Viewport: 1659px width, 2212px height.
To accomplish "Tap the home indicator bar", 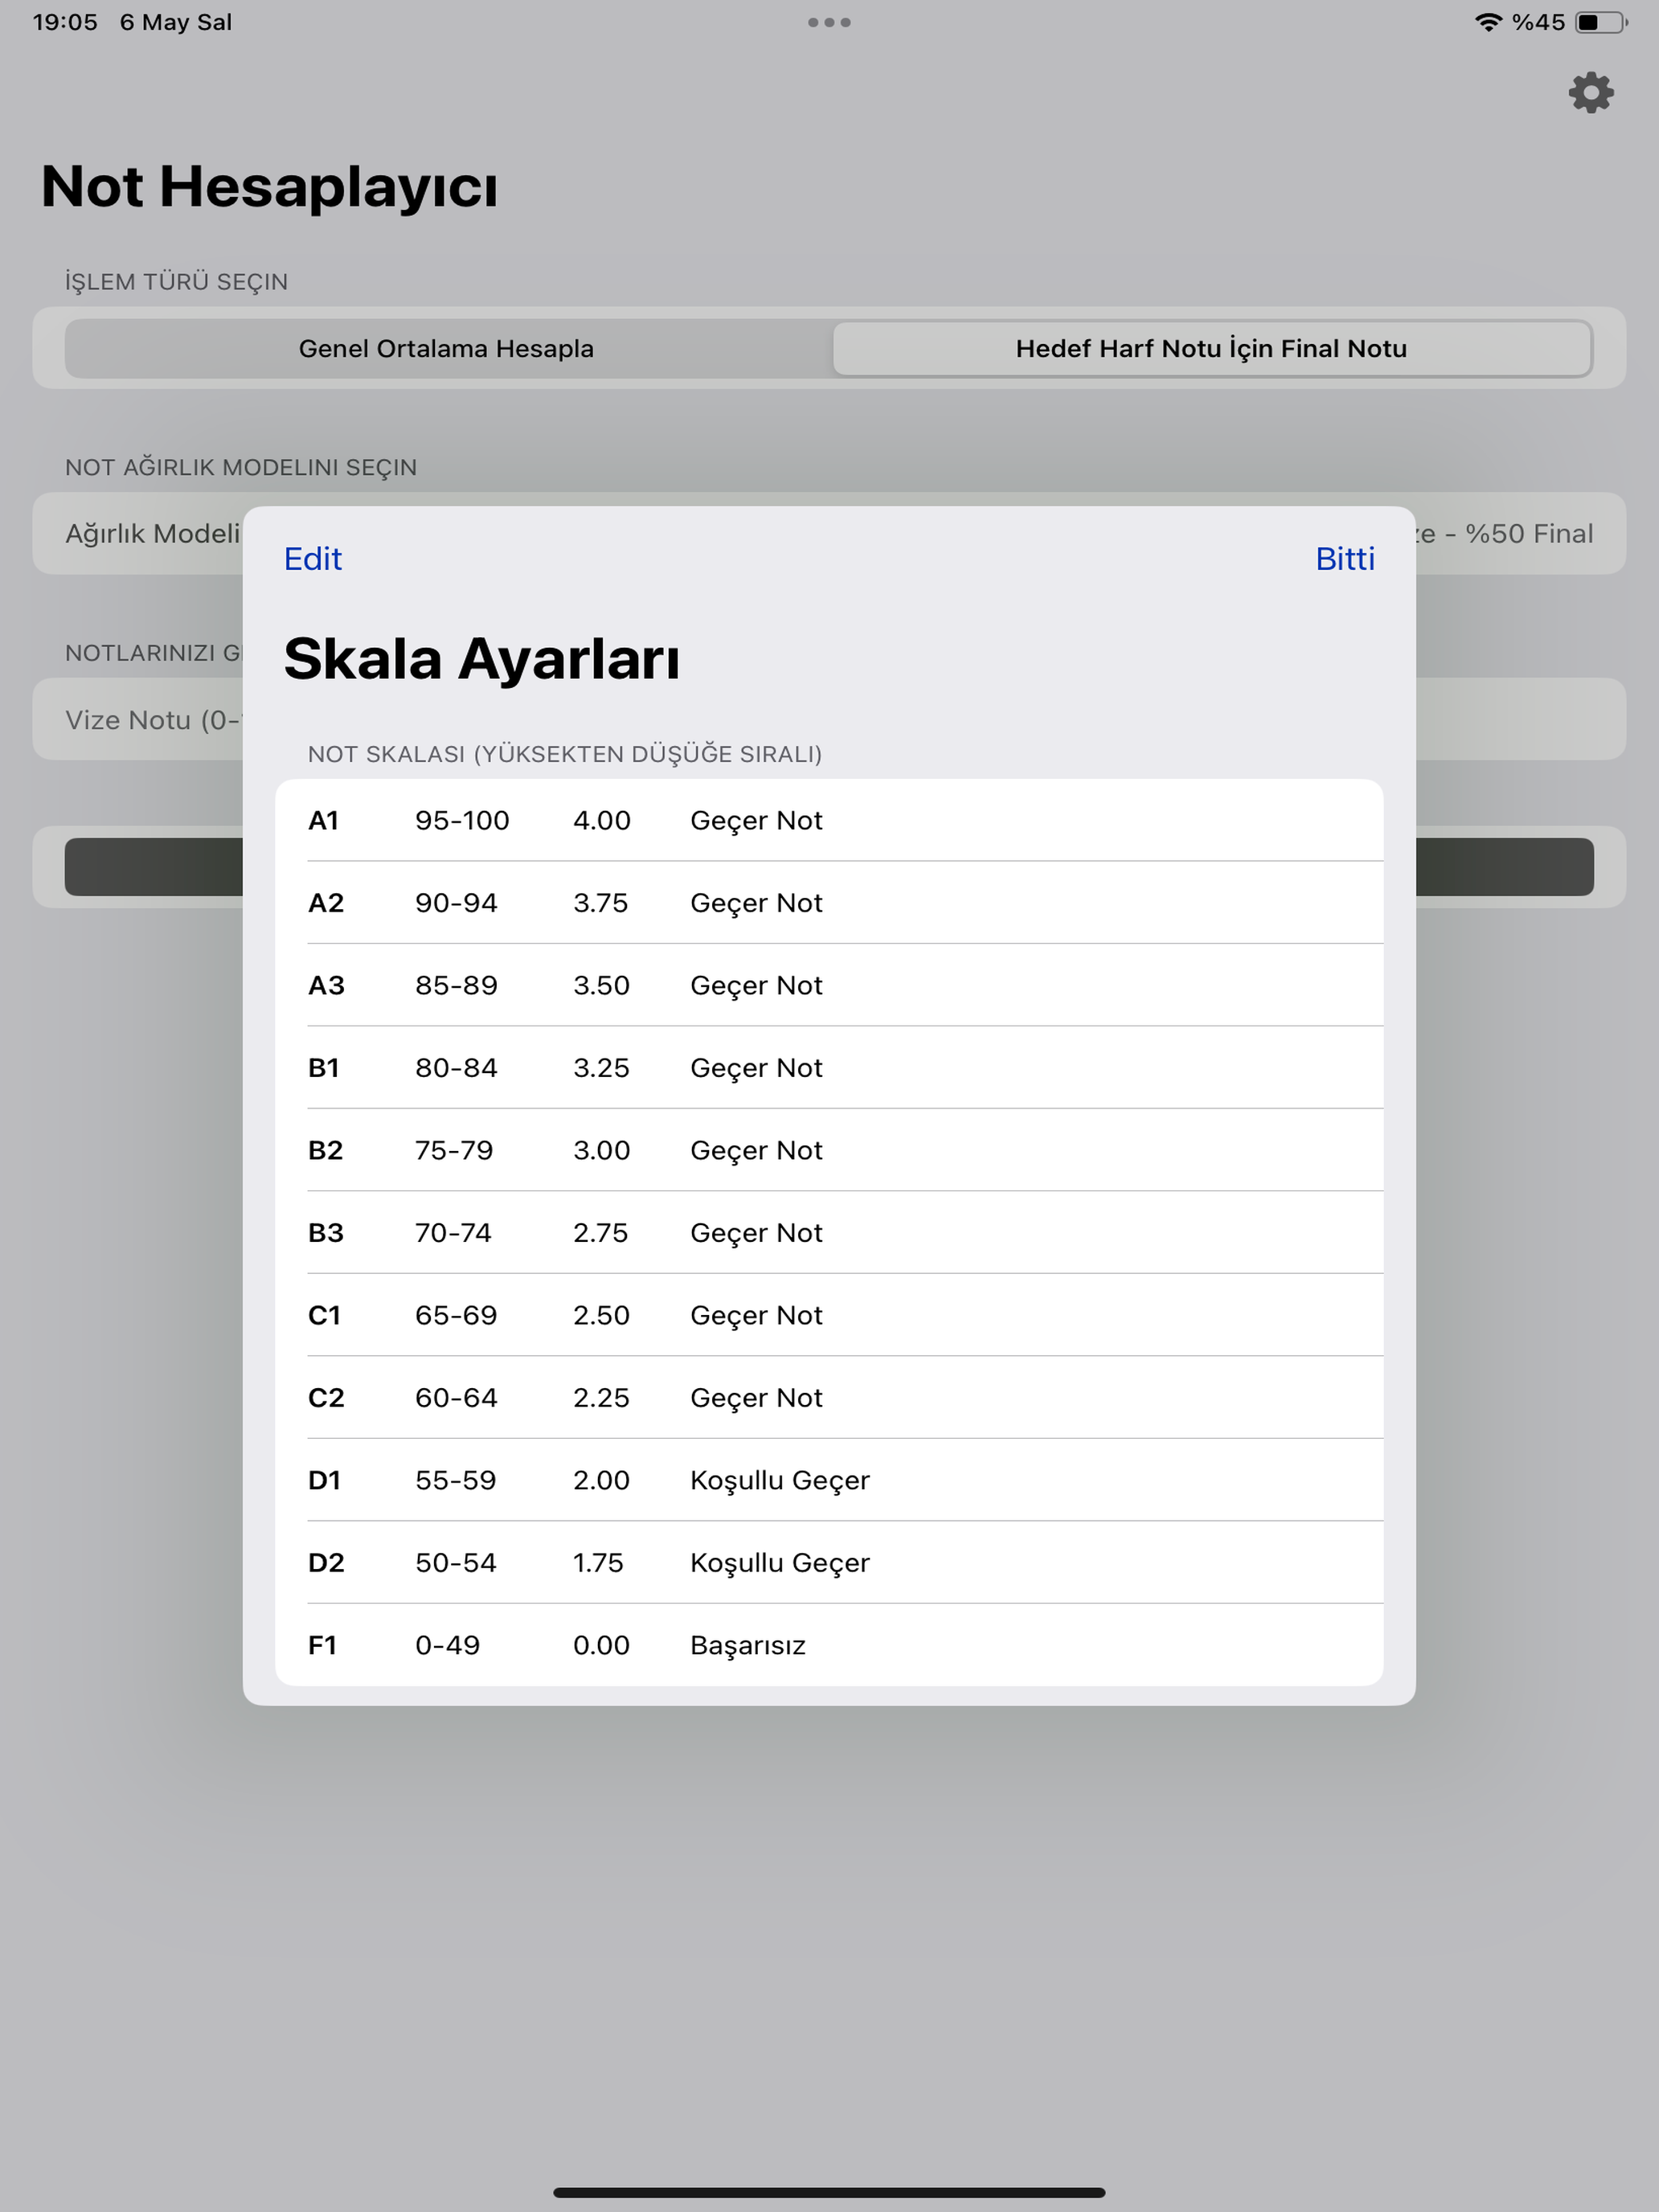I will pyautogui.click(x=829, y=2192).
